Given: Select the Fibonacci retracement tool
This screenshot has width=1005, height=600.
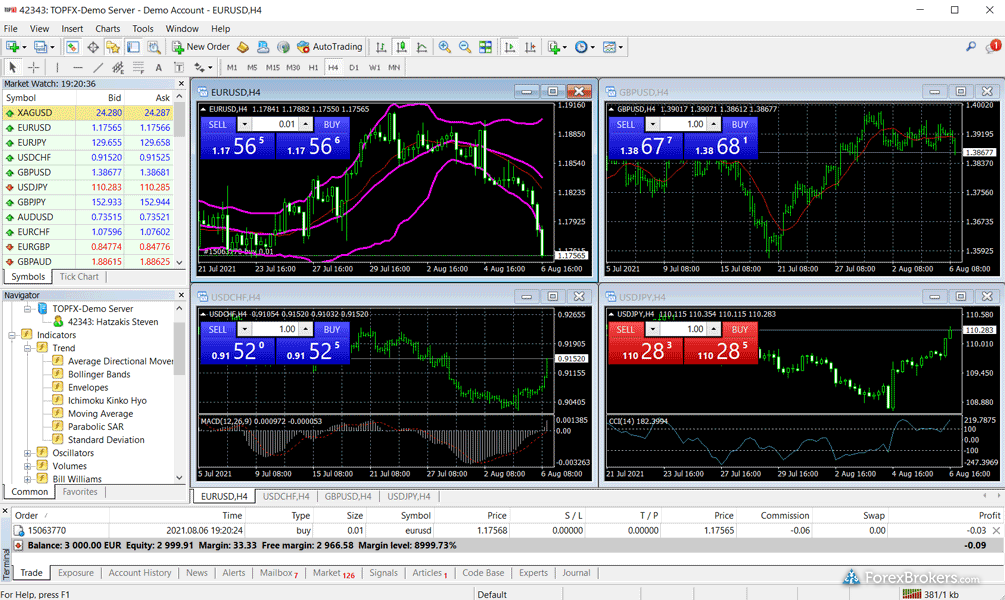Looking at the screenshot, I should (x=138, y=67).
